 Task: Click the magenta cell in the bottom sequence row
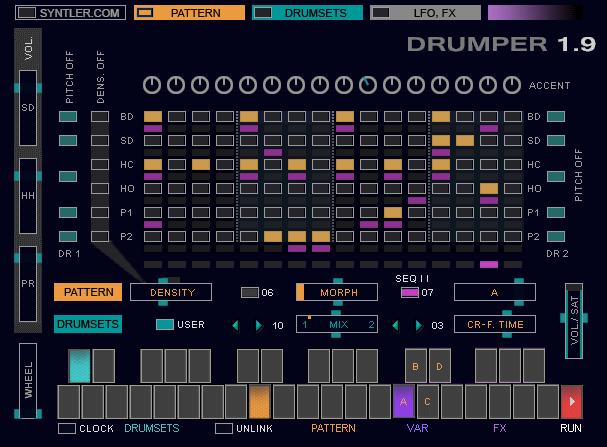tap(489, 265)
